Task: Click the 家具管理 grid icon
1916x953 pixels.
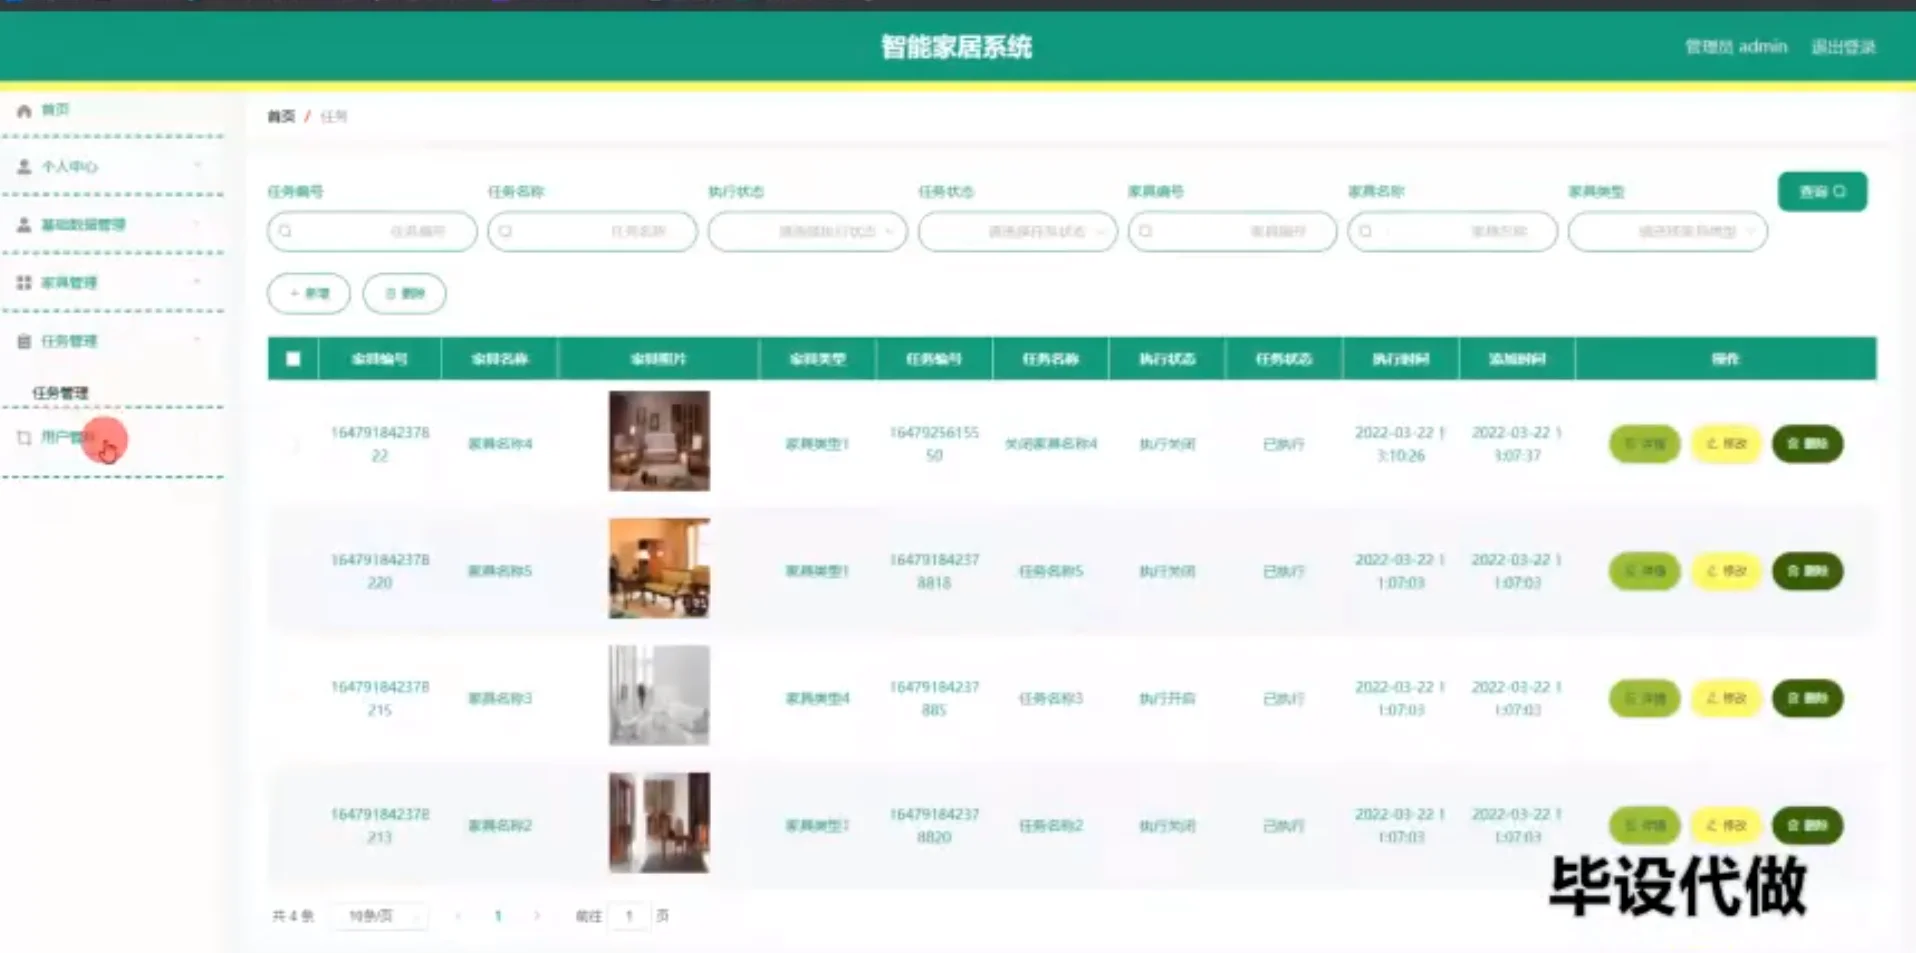Action: (23, 283)
